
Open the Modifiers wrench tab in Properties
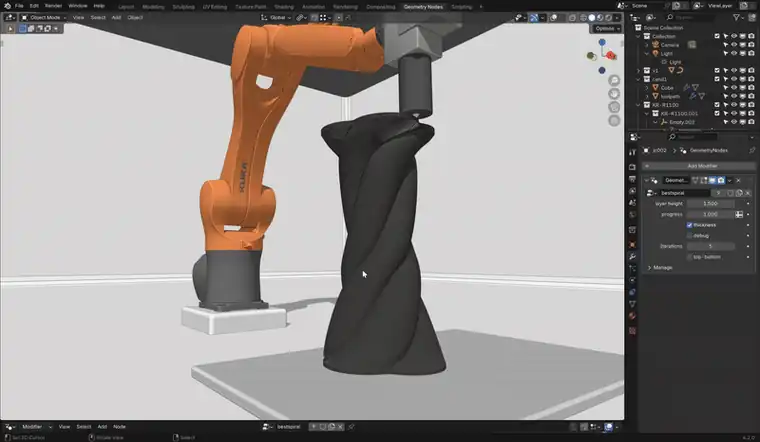coord(632,256)
